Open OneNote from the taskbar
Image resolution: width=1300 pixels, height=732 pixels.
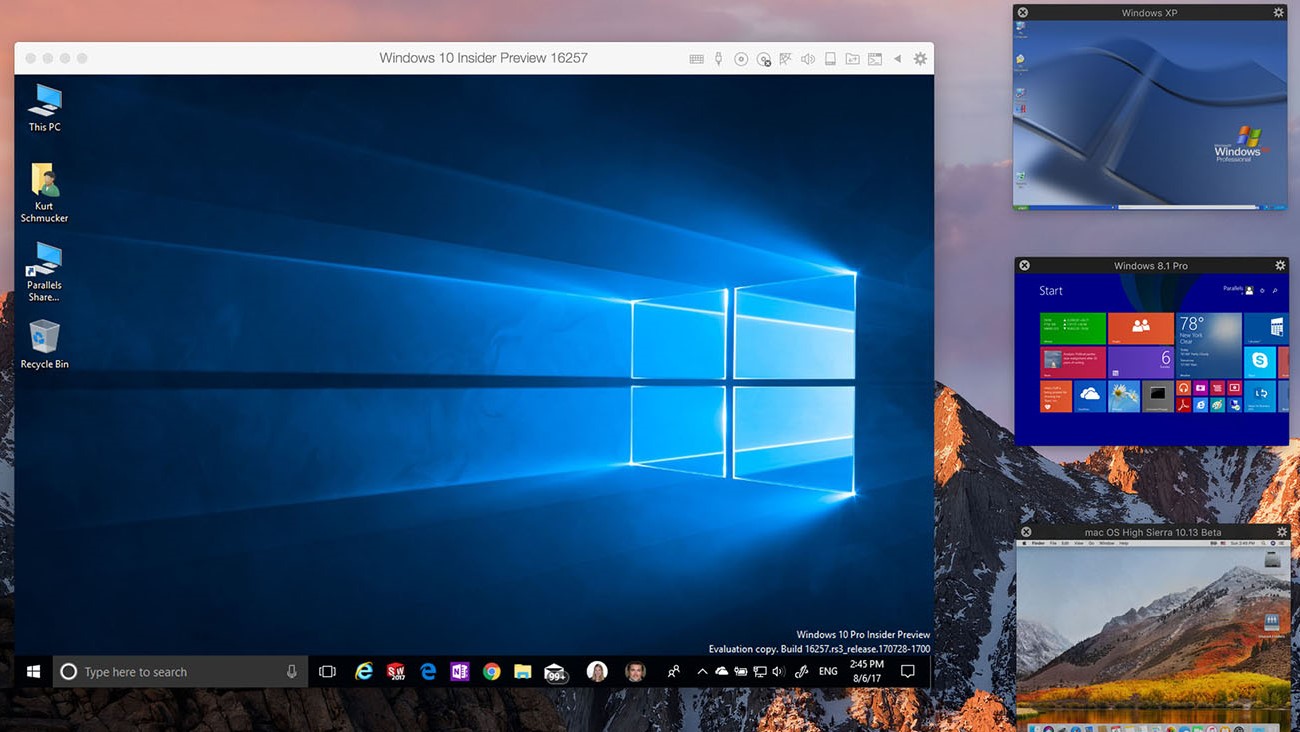click(x=459, y=672)
